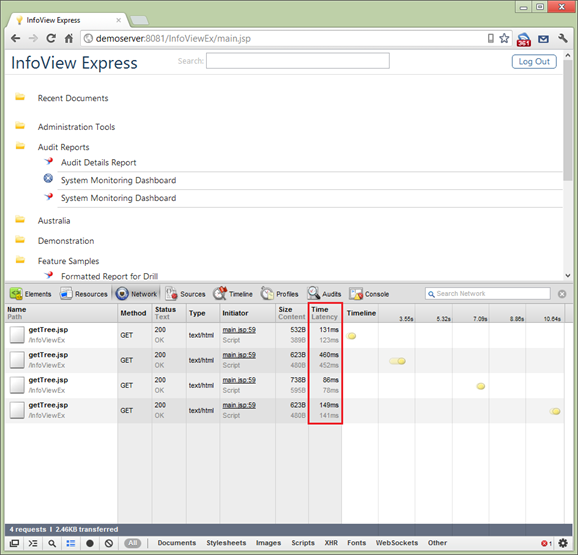Open the mail envelope extension icon
This screenshot has width=578, height=555.
(x=543, y=39)
